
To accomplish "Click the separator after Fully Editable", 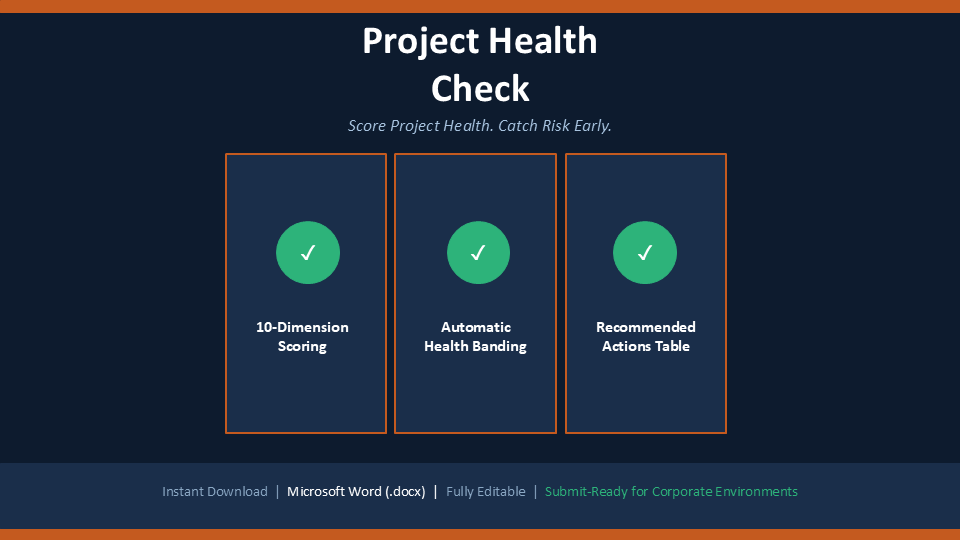I will tap(535, 492).
